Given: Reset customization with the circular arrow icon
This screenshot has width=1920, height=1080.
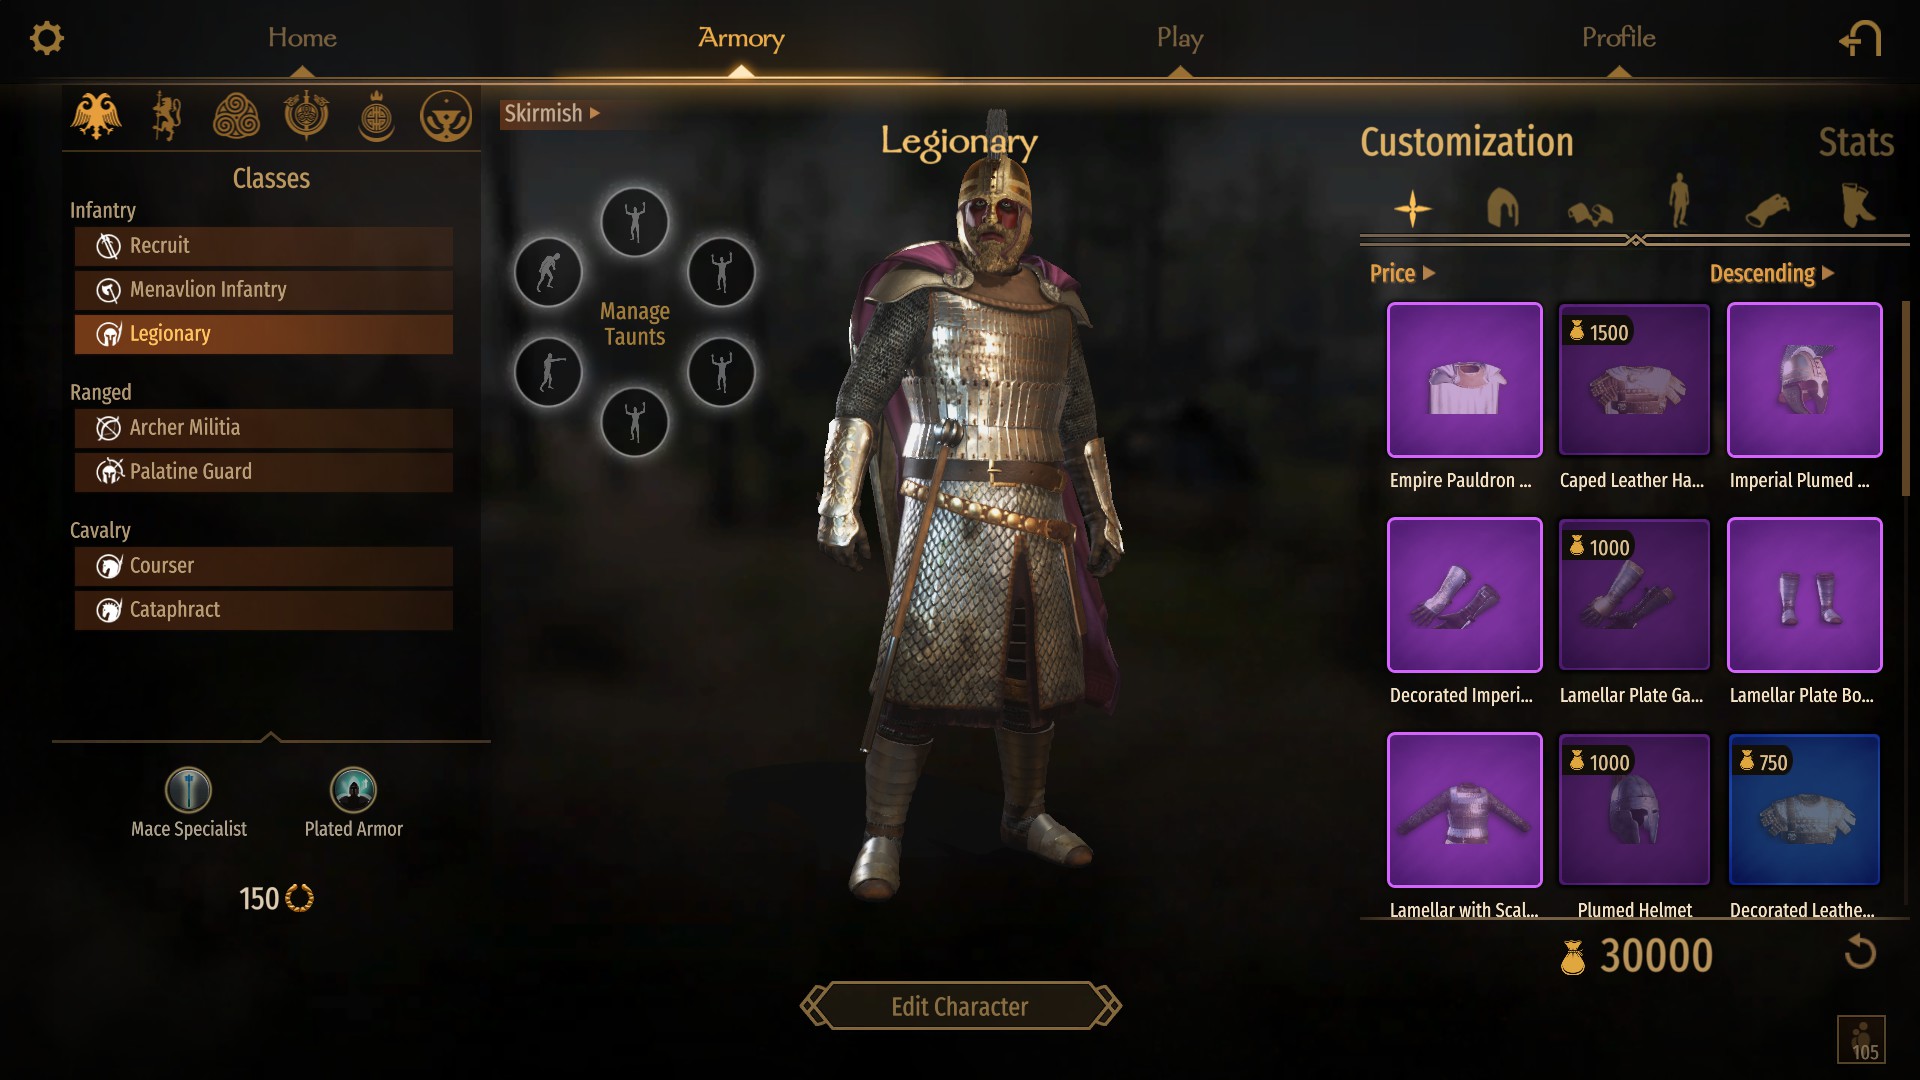Looking at the screenshot, I should pyautogui.click(x=1860, y=951).
